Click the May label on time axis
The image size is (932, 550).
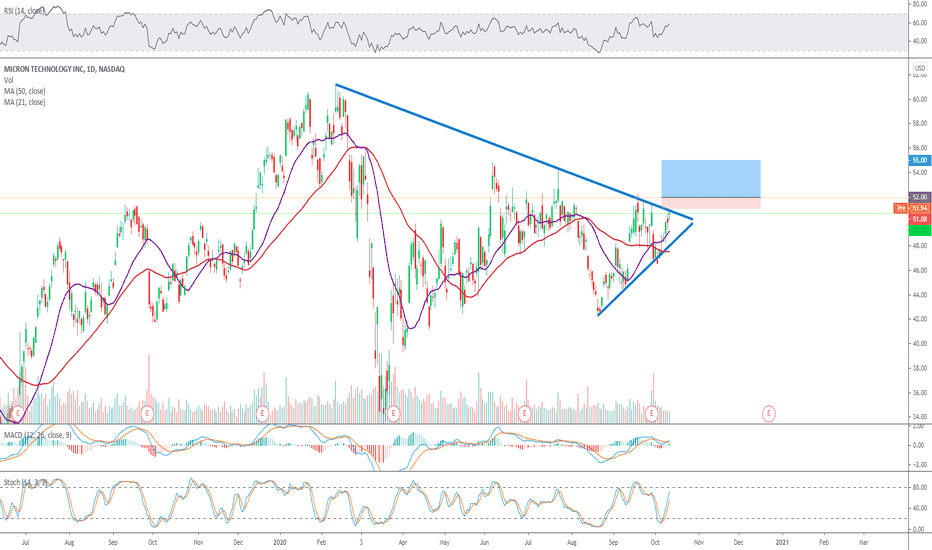point(444,542)
